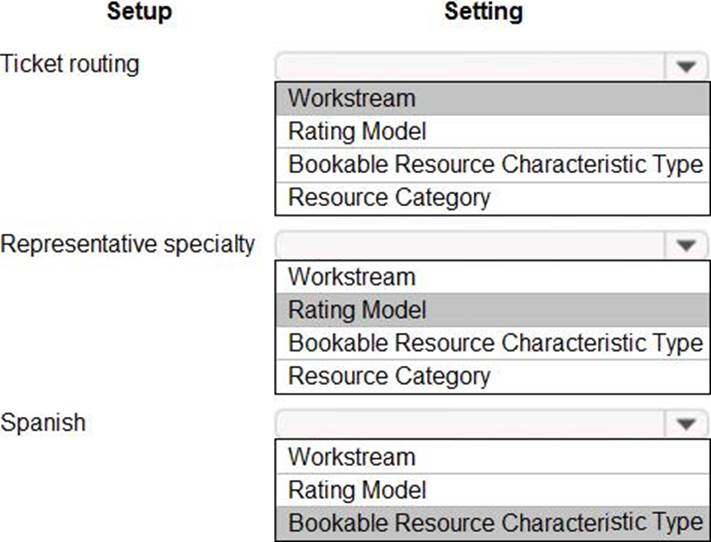Screen dimensions: 711x542
Task: Click the Ticket routing label
Action: pyautogui.click(x=70, y=65)
